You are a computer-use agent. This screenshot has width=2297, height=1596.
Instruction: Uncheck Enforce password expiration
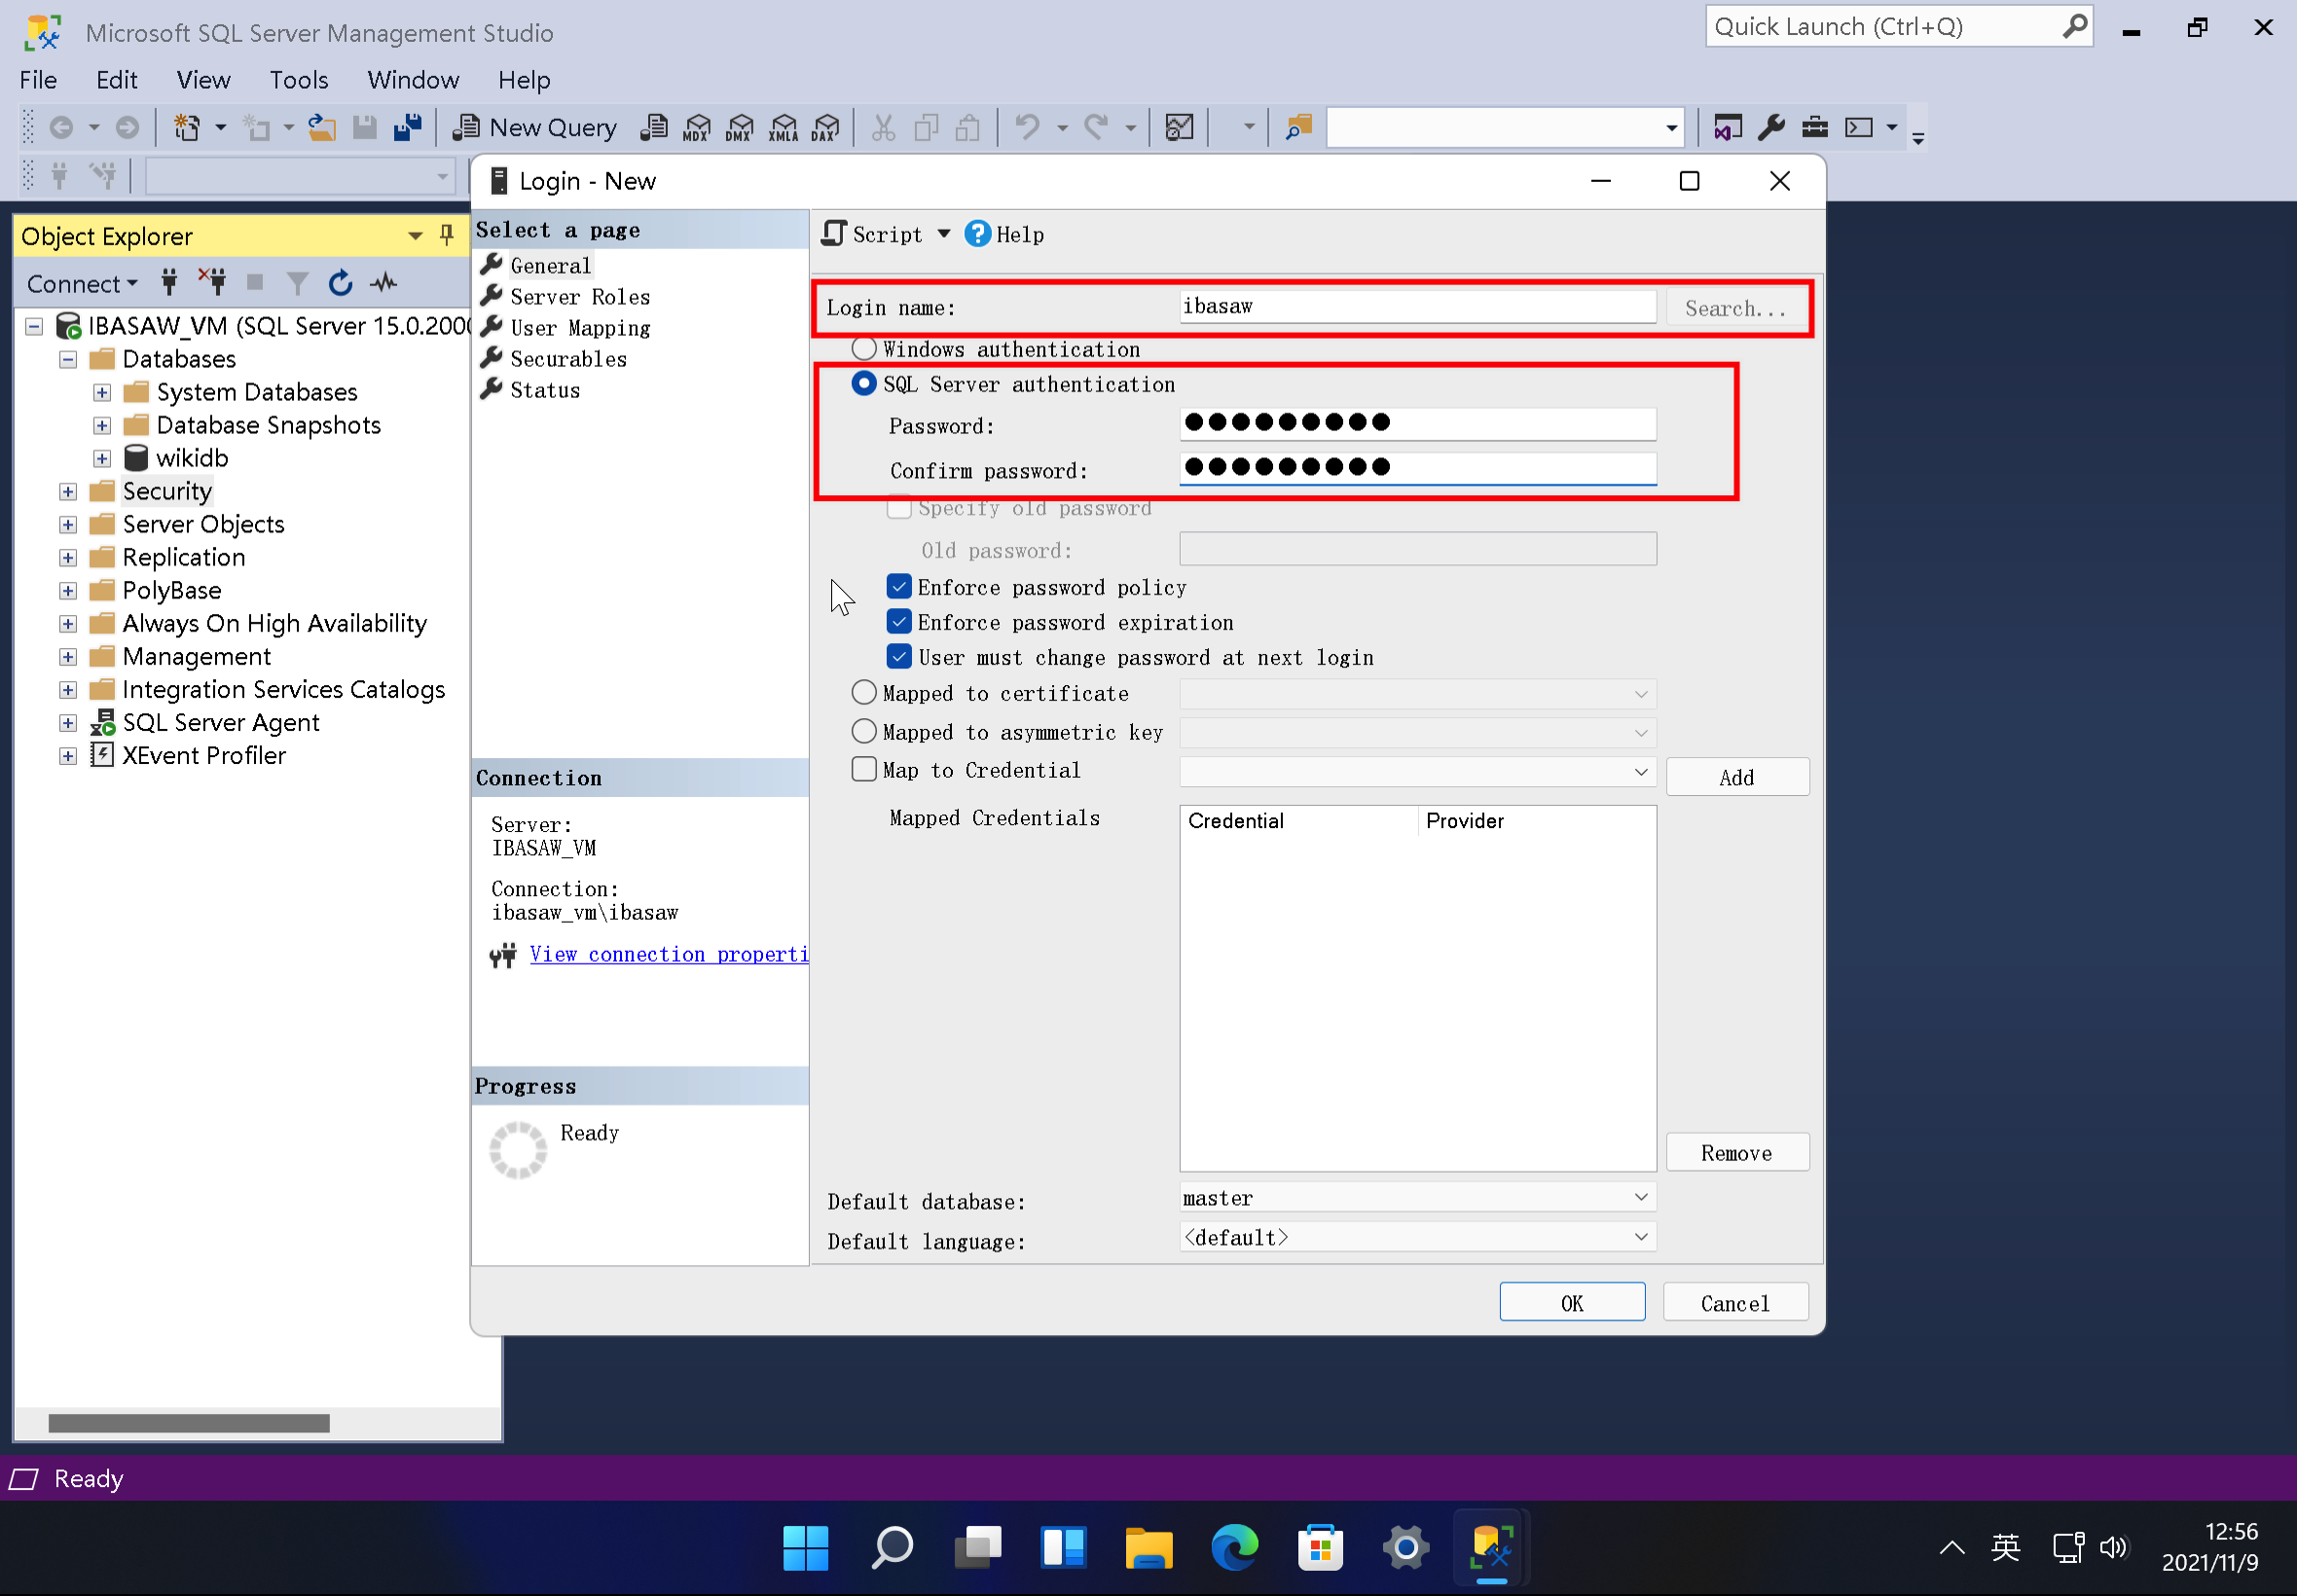click(899, 623)
